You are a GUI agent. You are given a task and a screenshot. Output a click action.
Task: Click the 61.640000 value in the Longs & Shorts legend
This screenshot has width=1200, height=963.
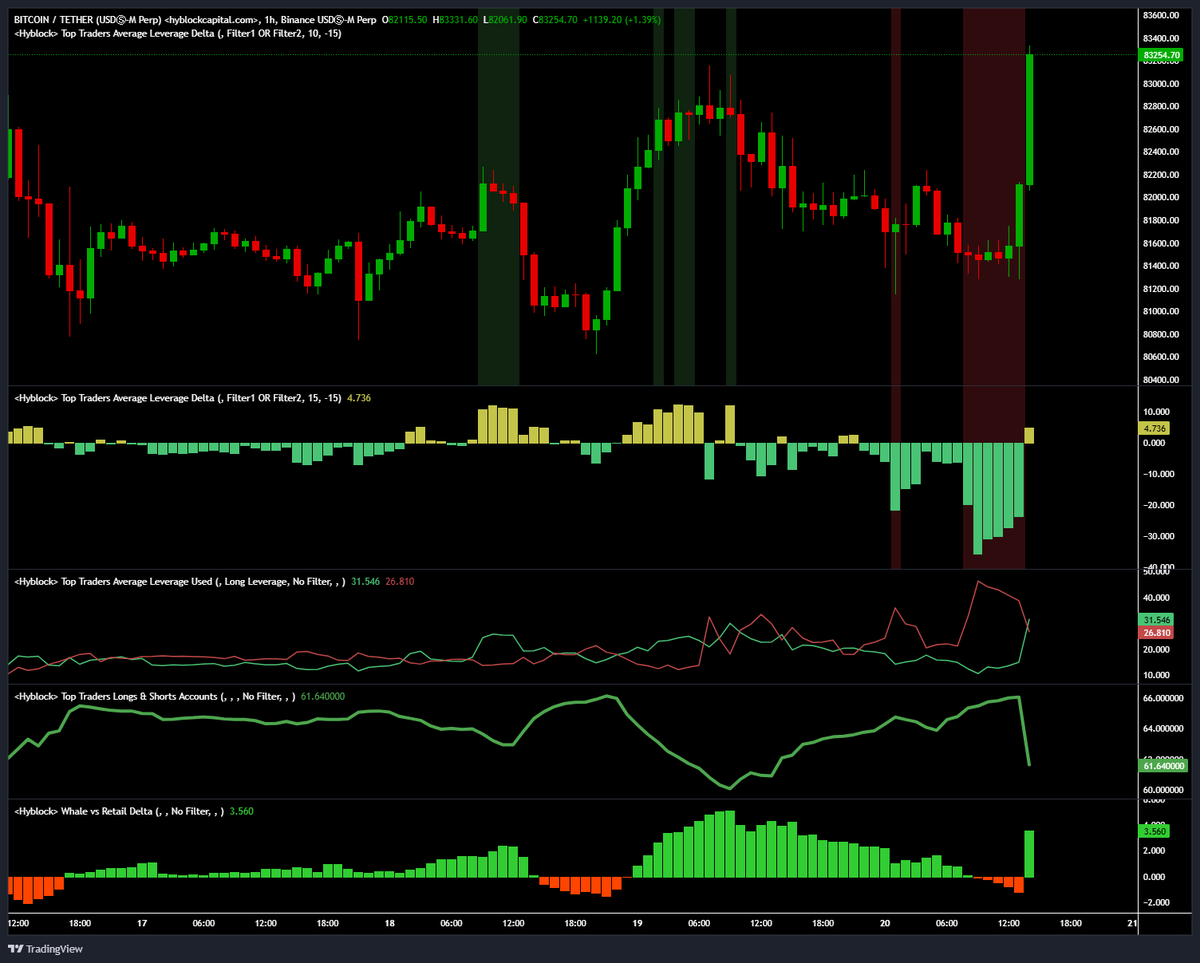(323, 696)
